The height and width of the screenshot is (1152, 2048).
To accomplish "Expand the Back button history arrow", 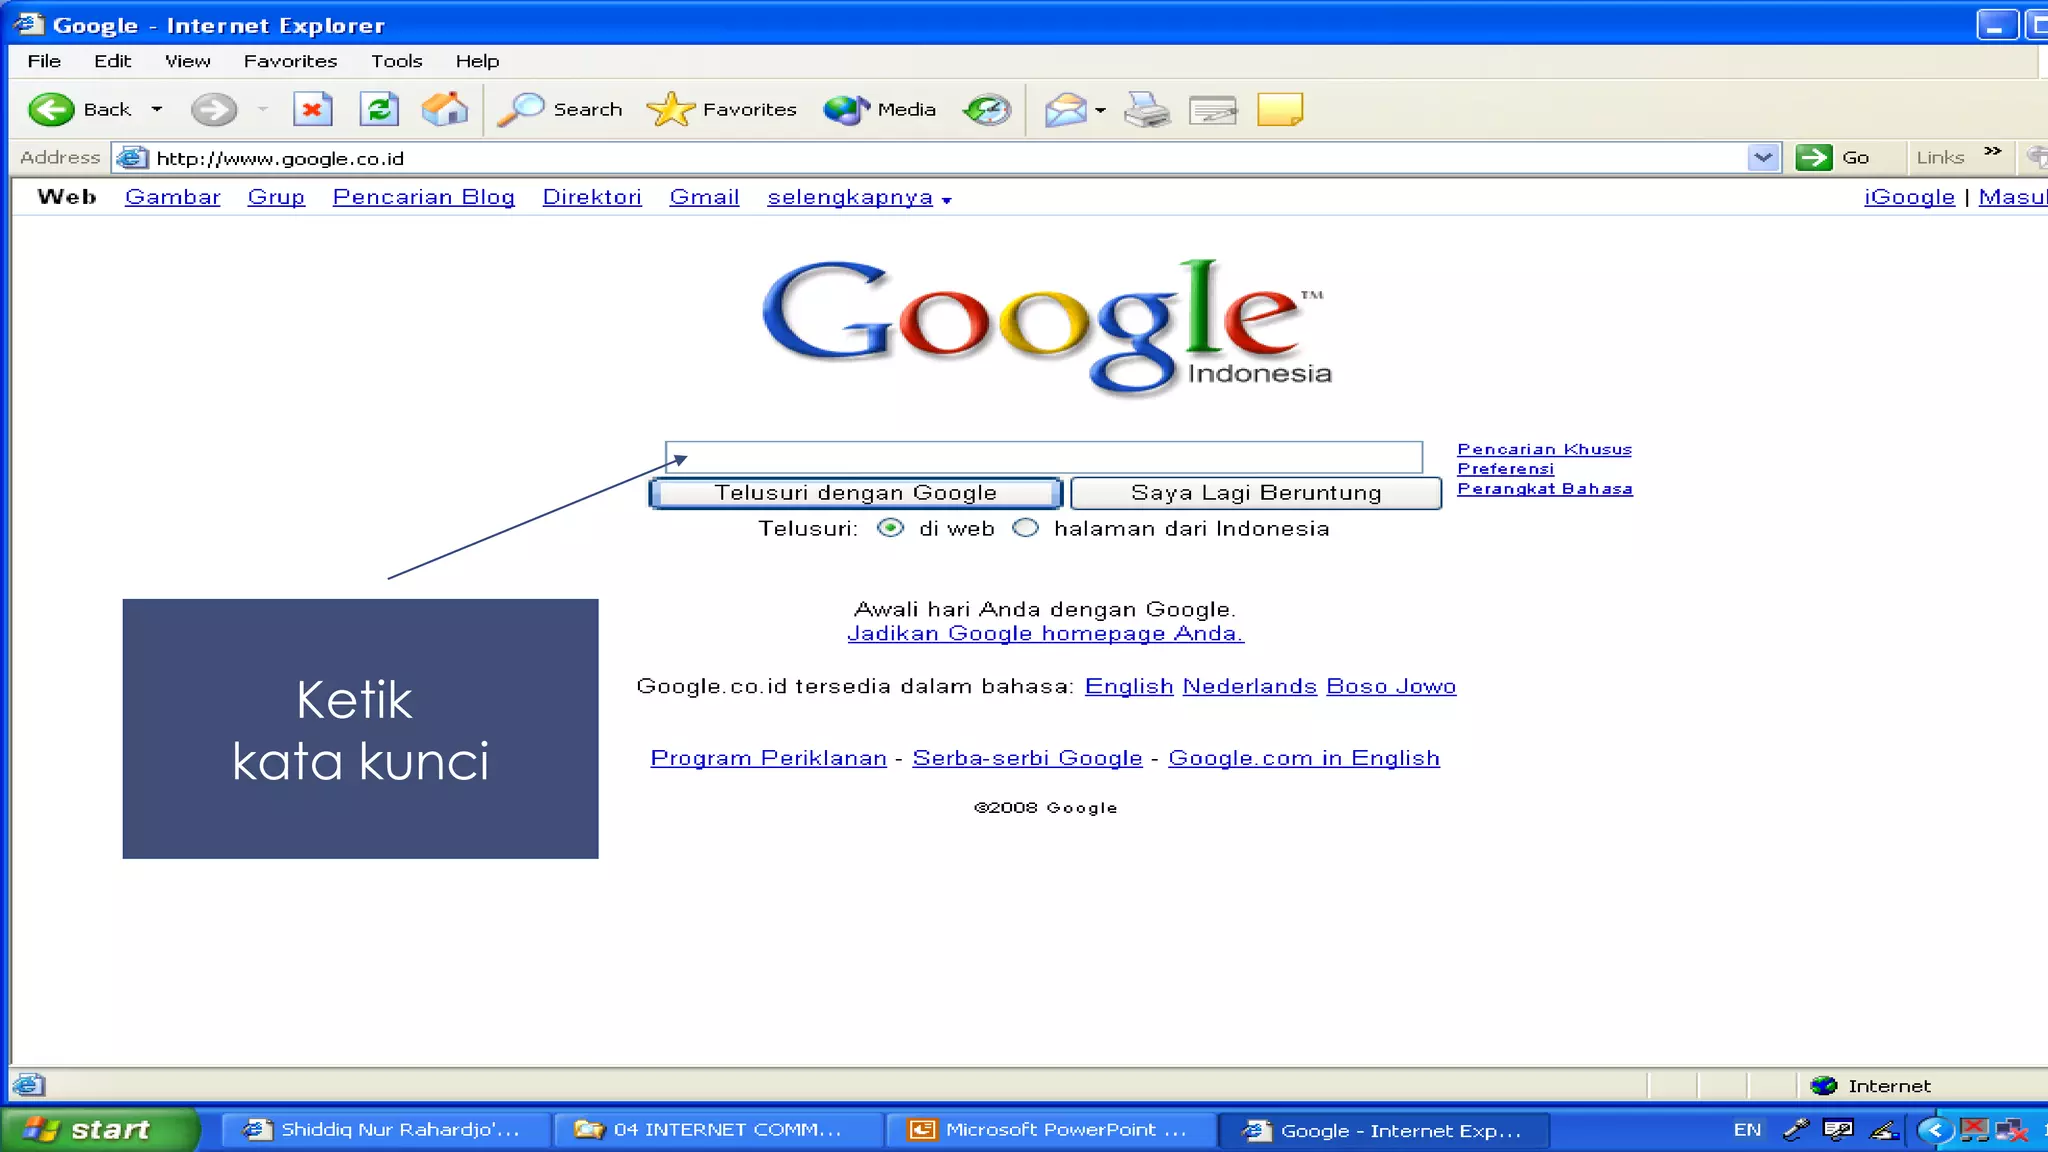I will pos(157,109).
